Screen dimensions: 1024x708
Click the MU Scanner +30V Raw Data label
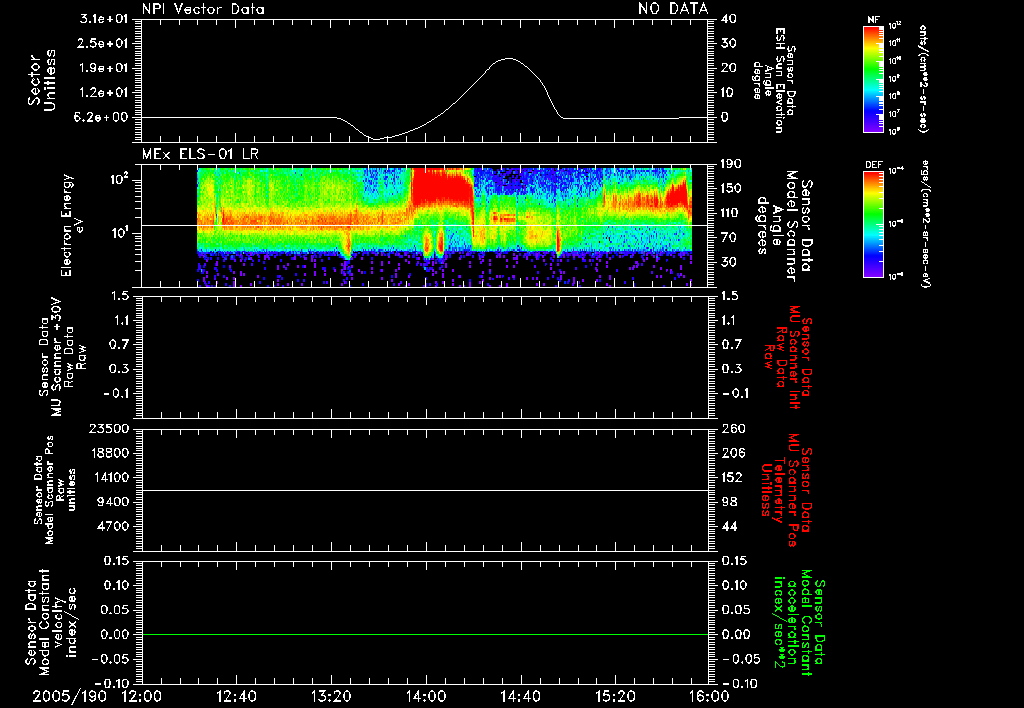[62, 357]
